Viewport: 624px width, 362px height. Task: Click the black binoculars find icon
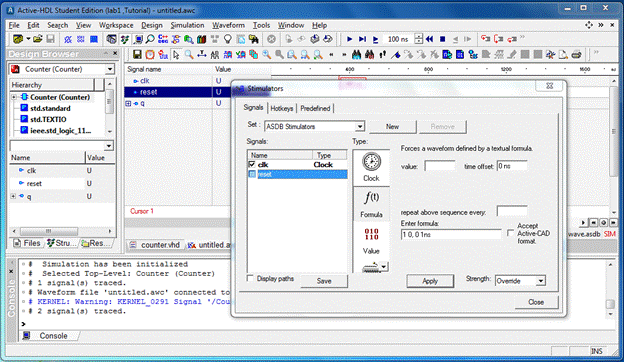coord(356,54)
